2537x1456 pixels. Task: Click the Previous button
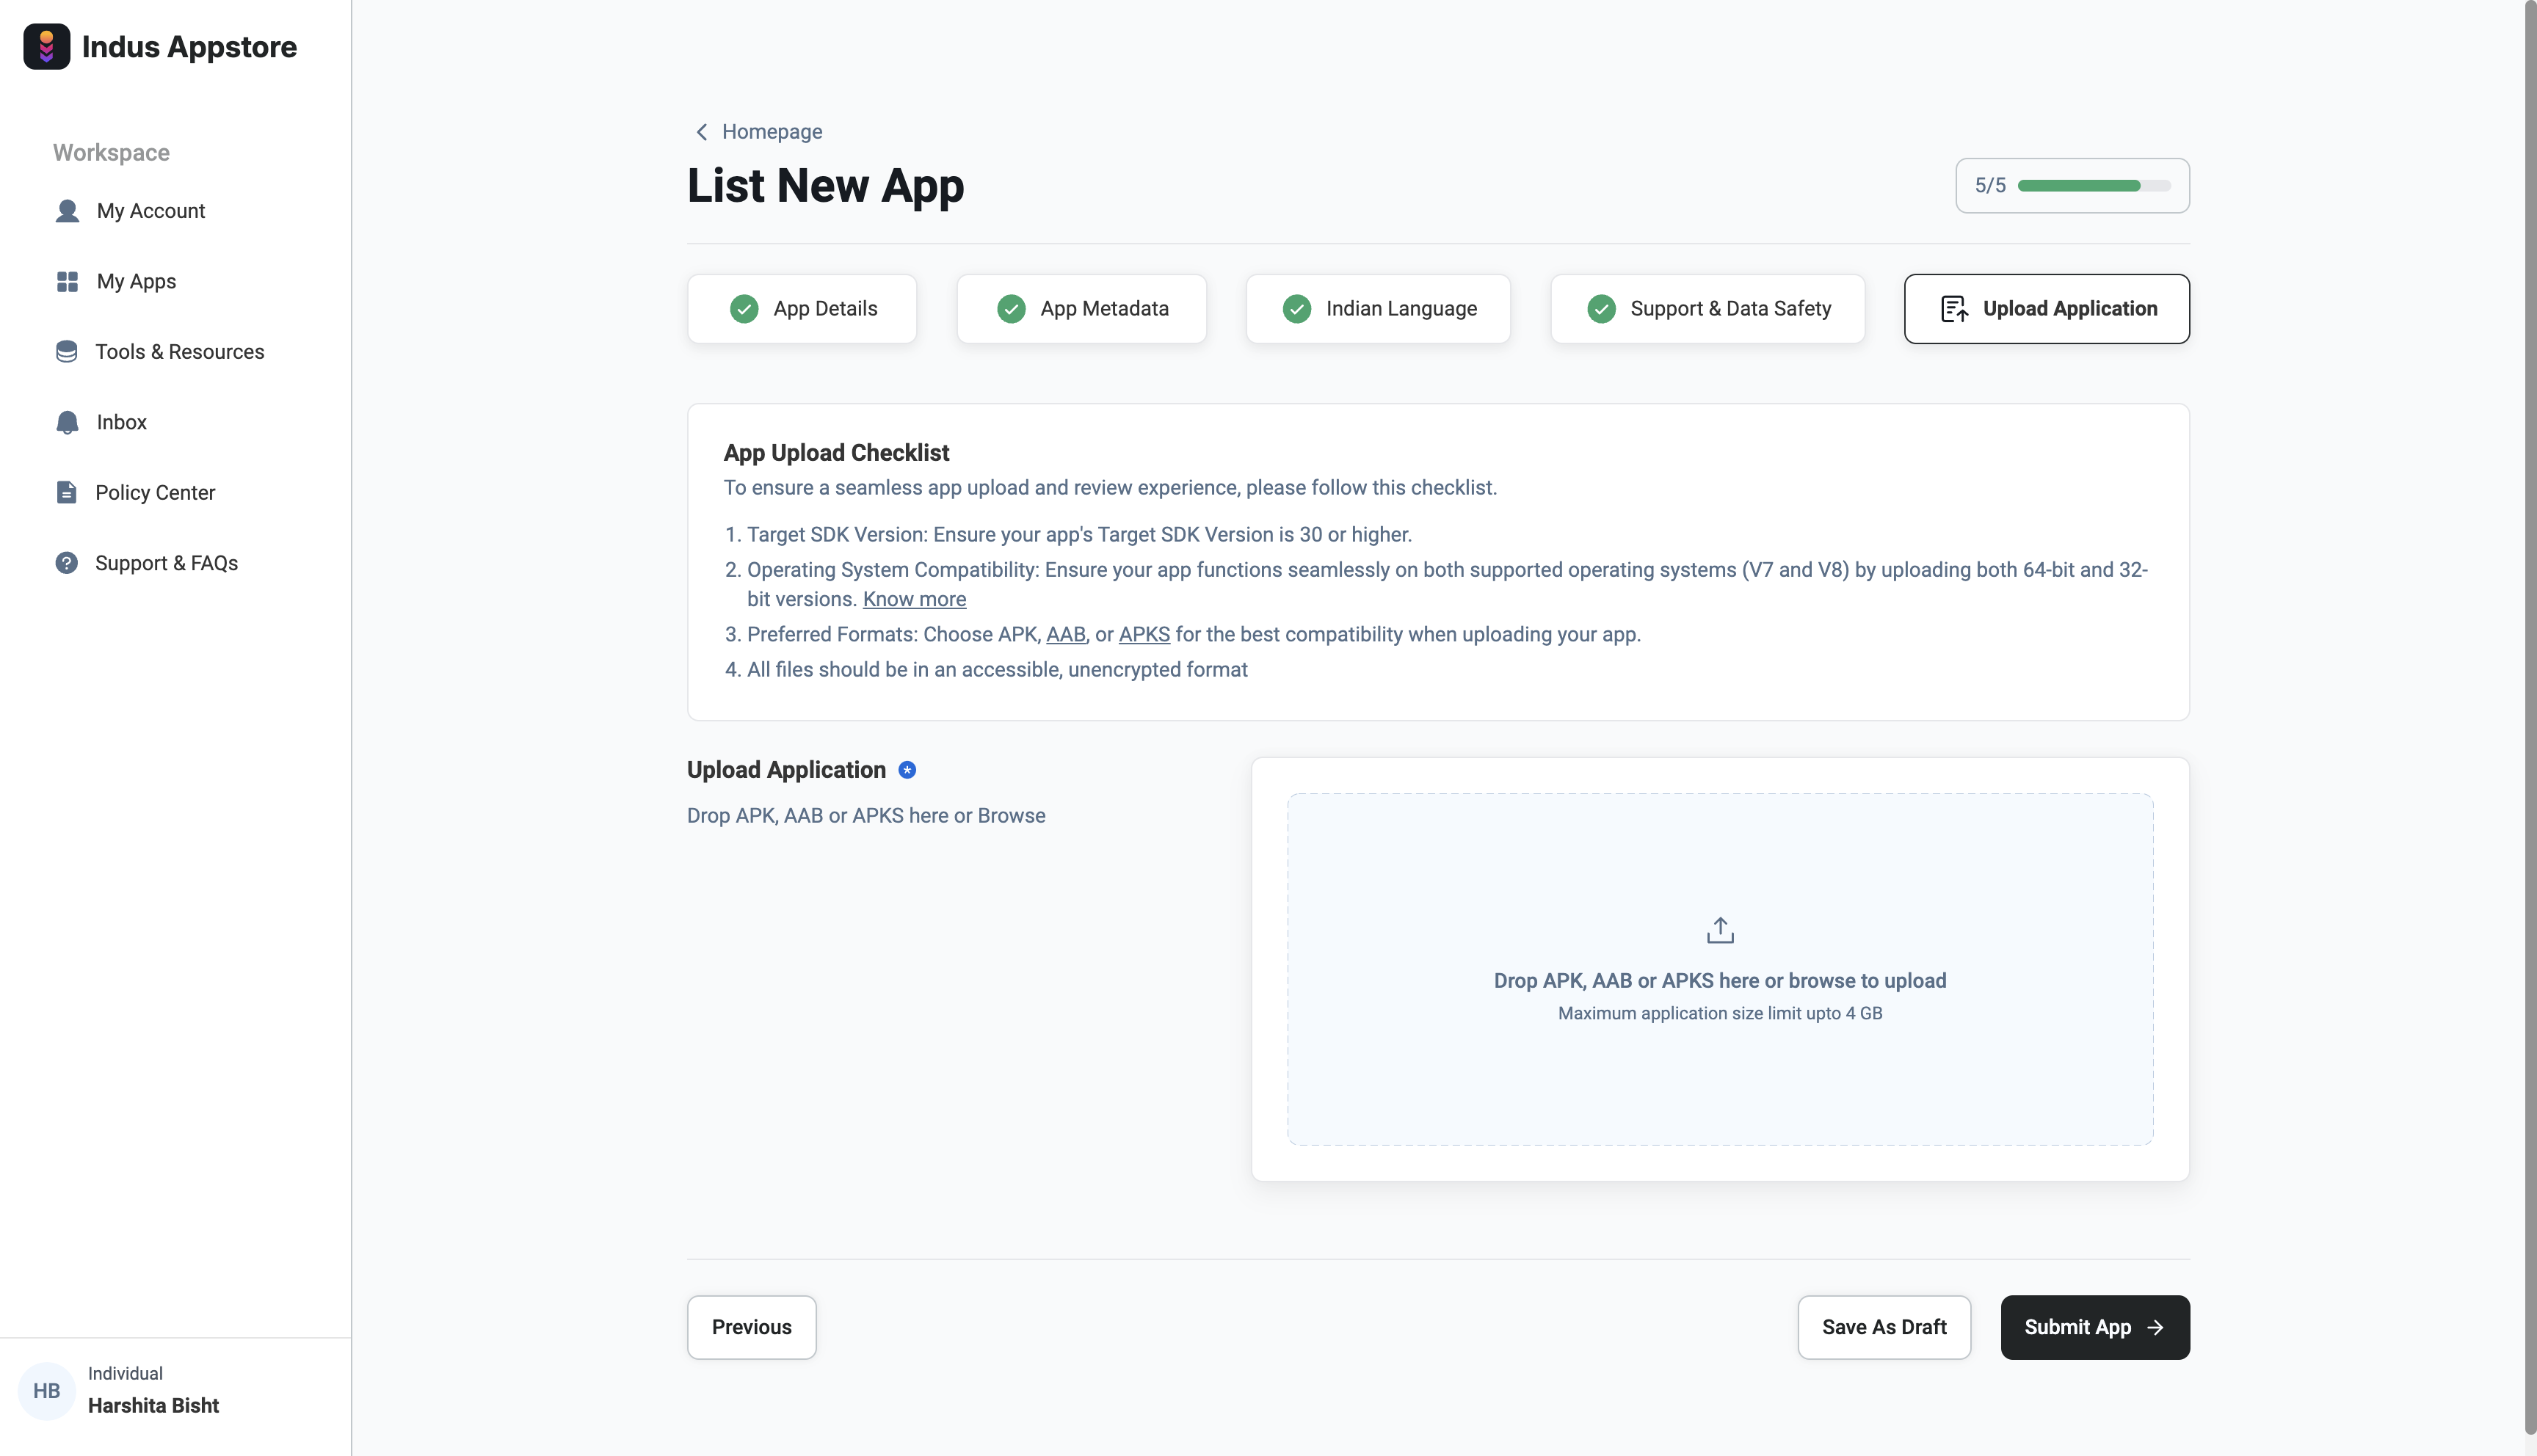(751, 1328)
